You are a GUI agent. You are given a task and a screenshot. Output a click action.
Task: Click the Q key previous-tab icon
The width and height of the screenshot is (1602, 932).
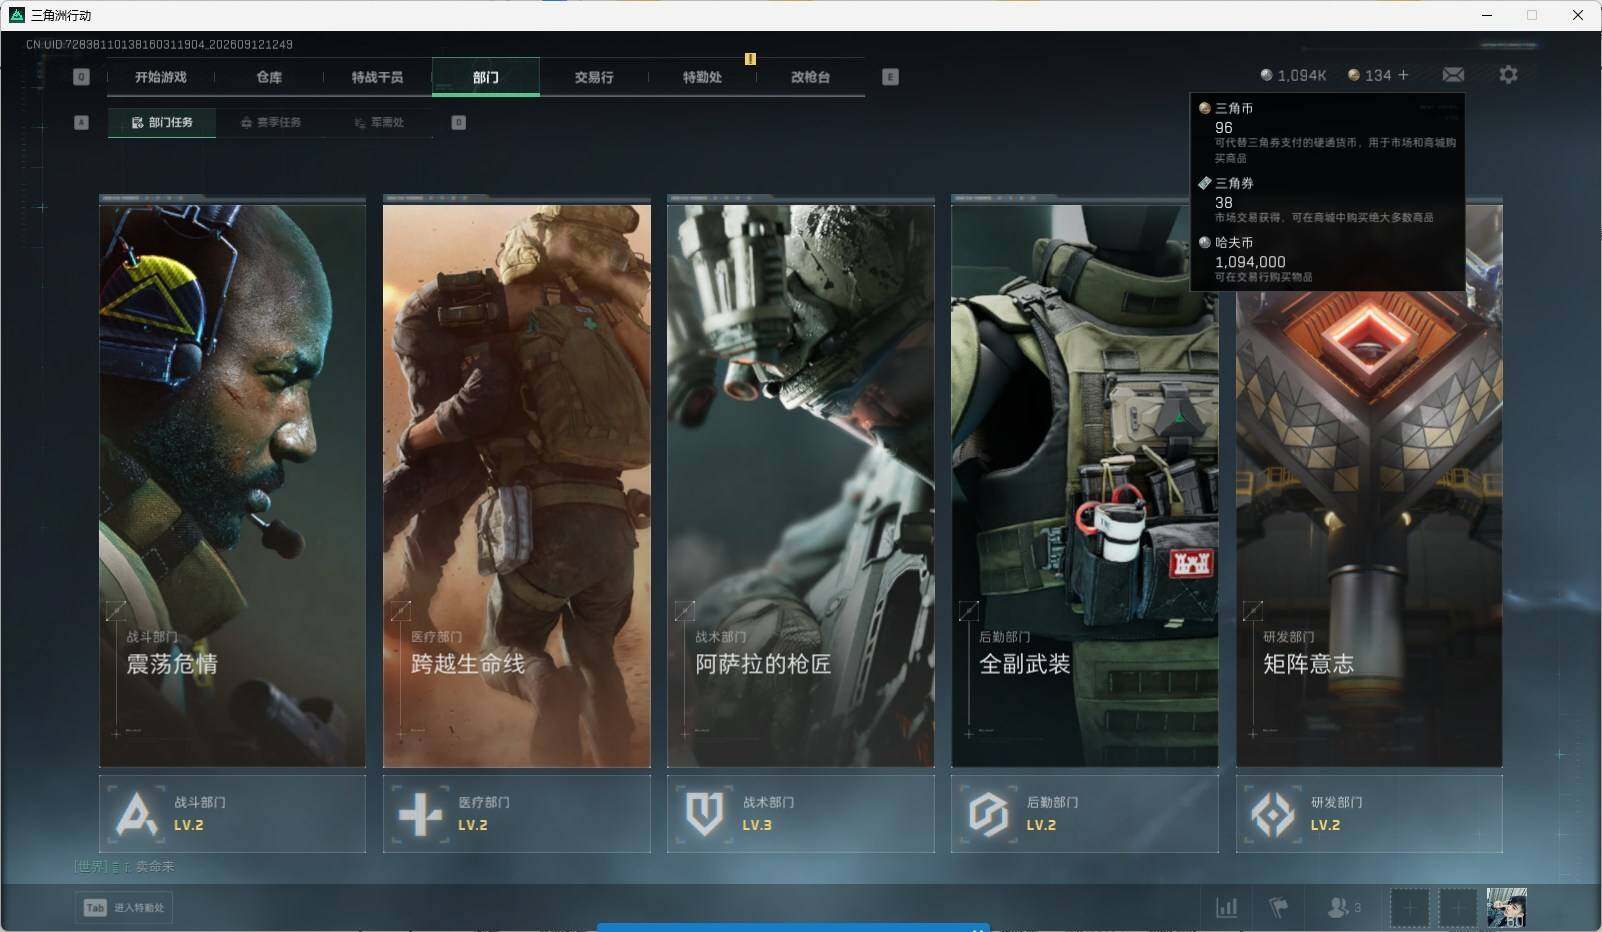click(x=82, y=77)
